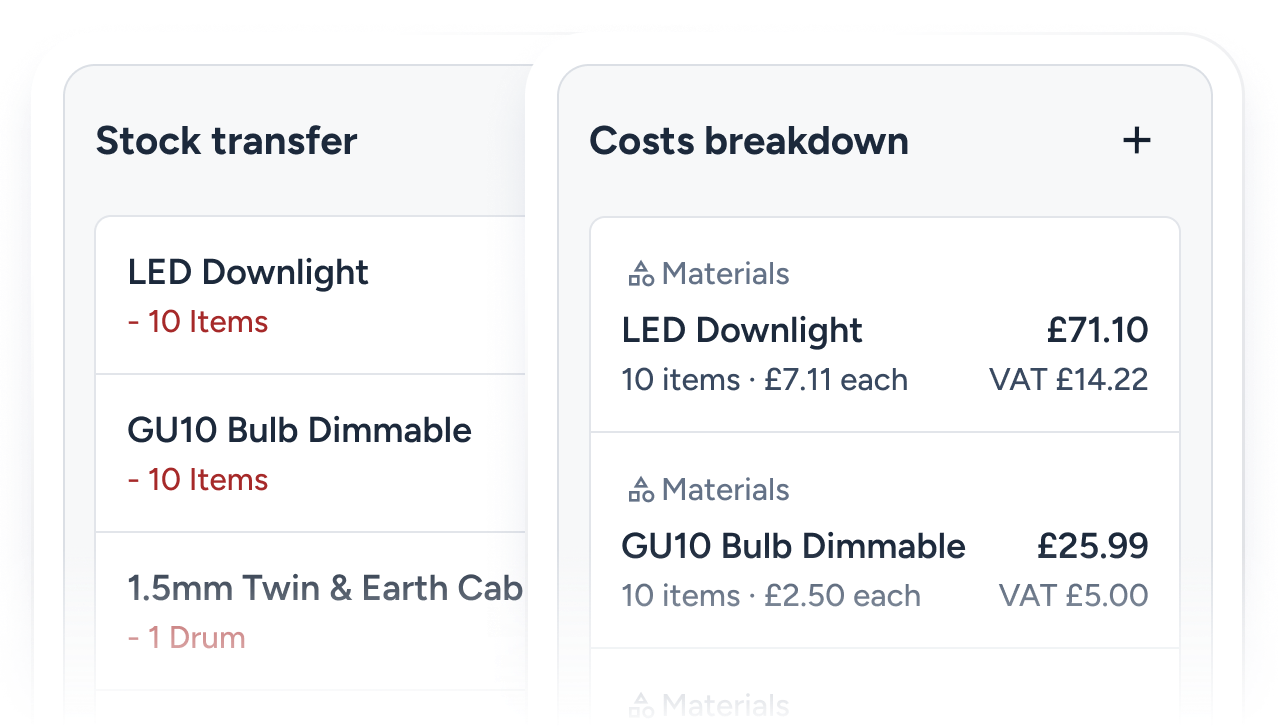Click the VAT £5.00 amount
This screenshot has width=1278, height=728.
click(1073, 596)
